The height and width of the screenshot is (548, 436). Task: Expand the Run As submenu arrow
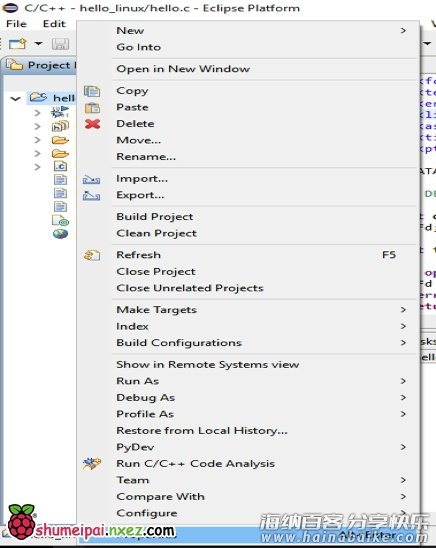(404, 381)
